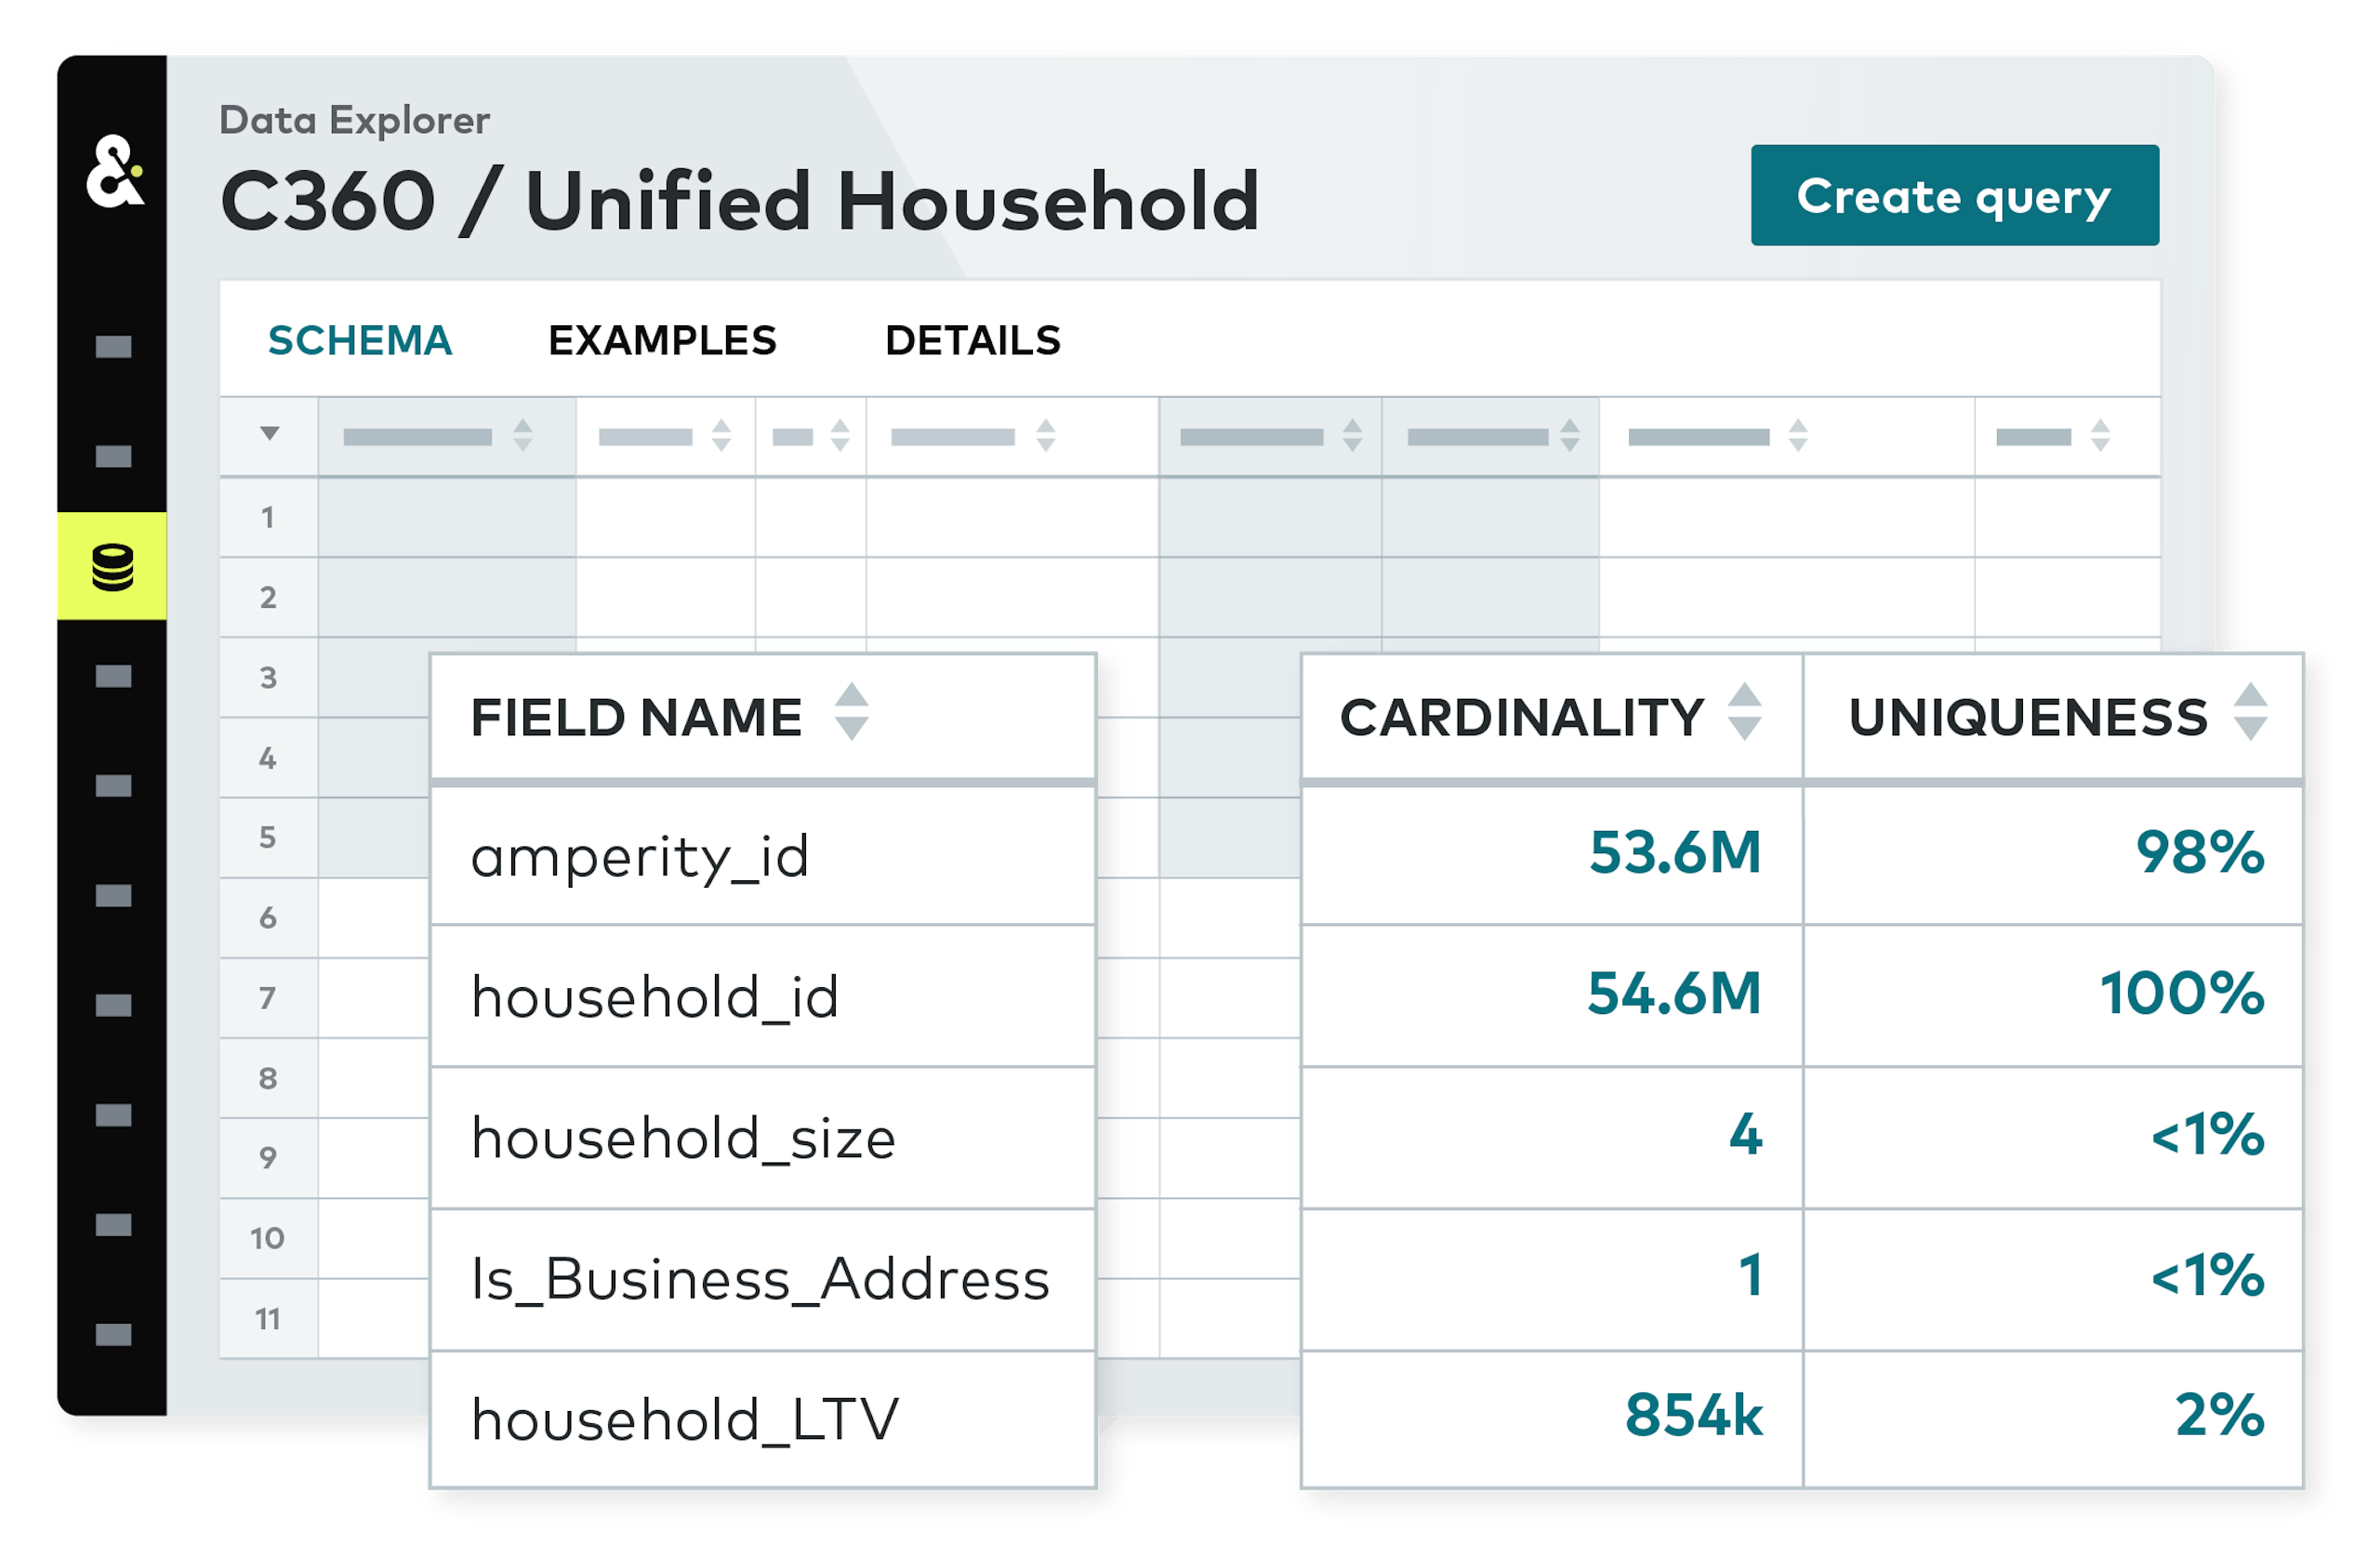This screenshot has height=1543, width=2380.
Task: Open the highlighted database icon in sidebar
Action: point(112,567)
